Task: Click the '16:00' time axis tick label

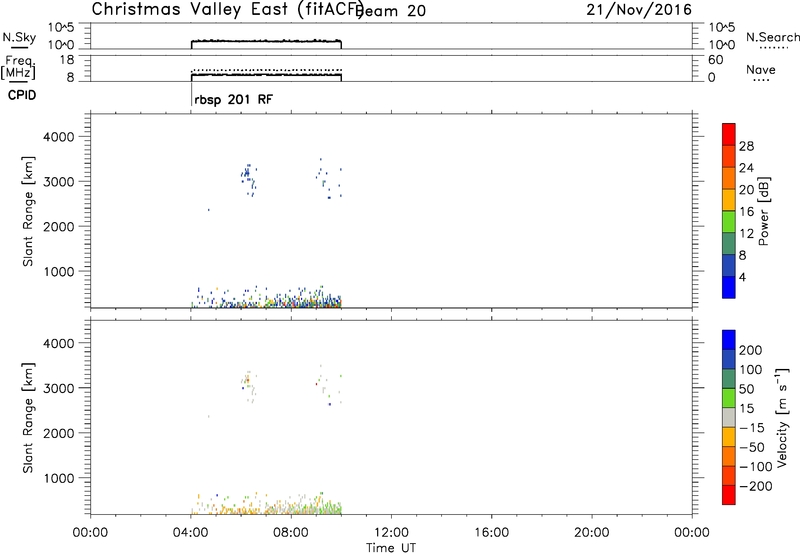Action: 491,533
